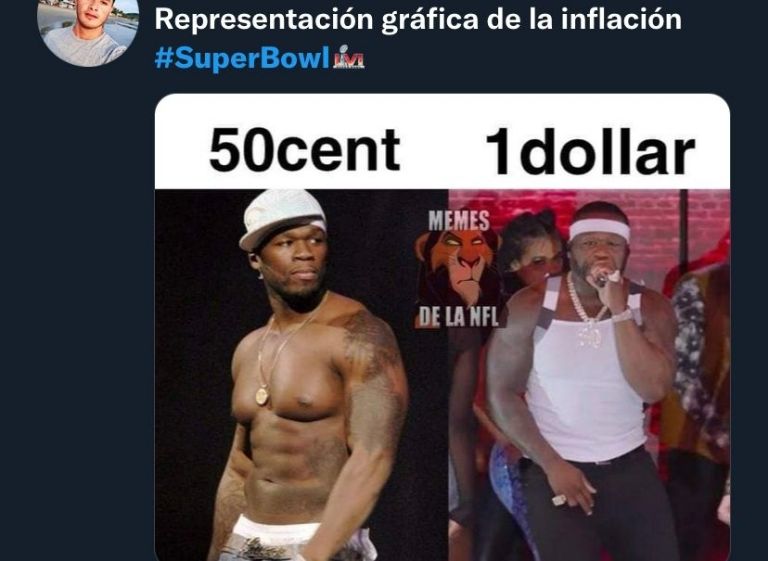The height and width of the screenshot is (561, 768).
Task: Click the white cap on left man
Action: [281, 217]
